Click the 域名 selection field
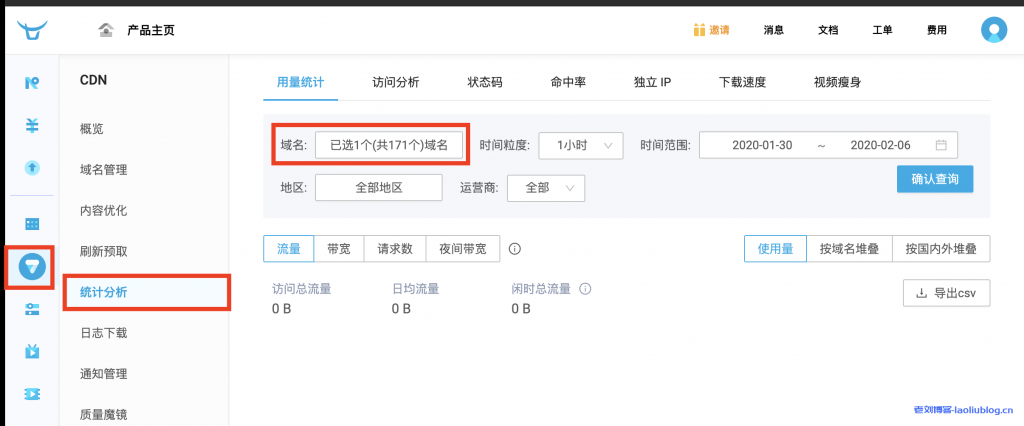This screenshot has width=1024, height=426. point(389,145)
